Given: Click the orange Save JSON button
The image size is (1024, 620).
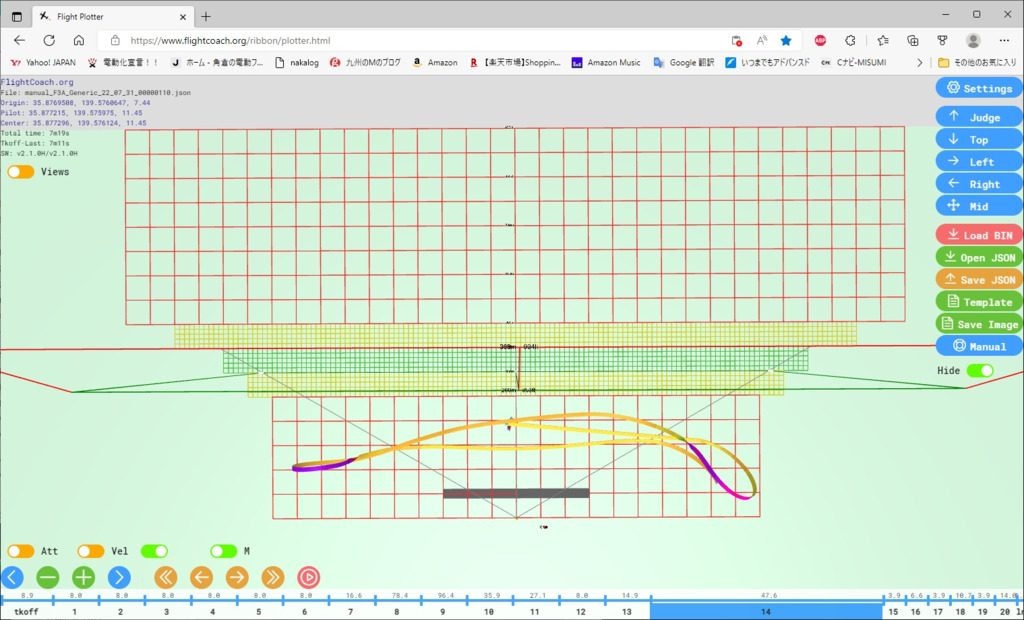Looking at the screenshot, I should [x=979, y=279].
